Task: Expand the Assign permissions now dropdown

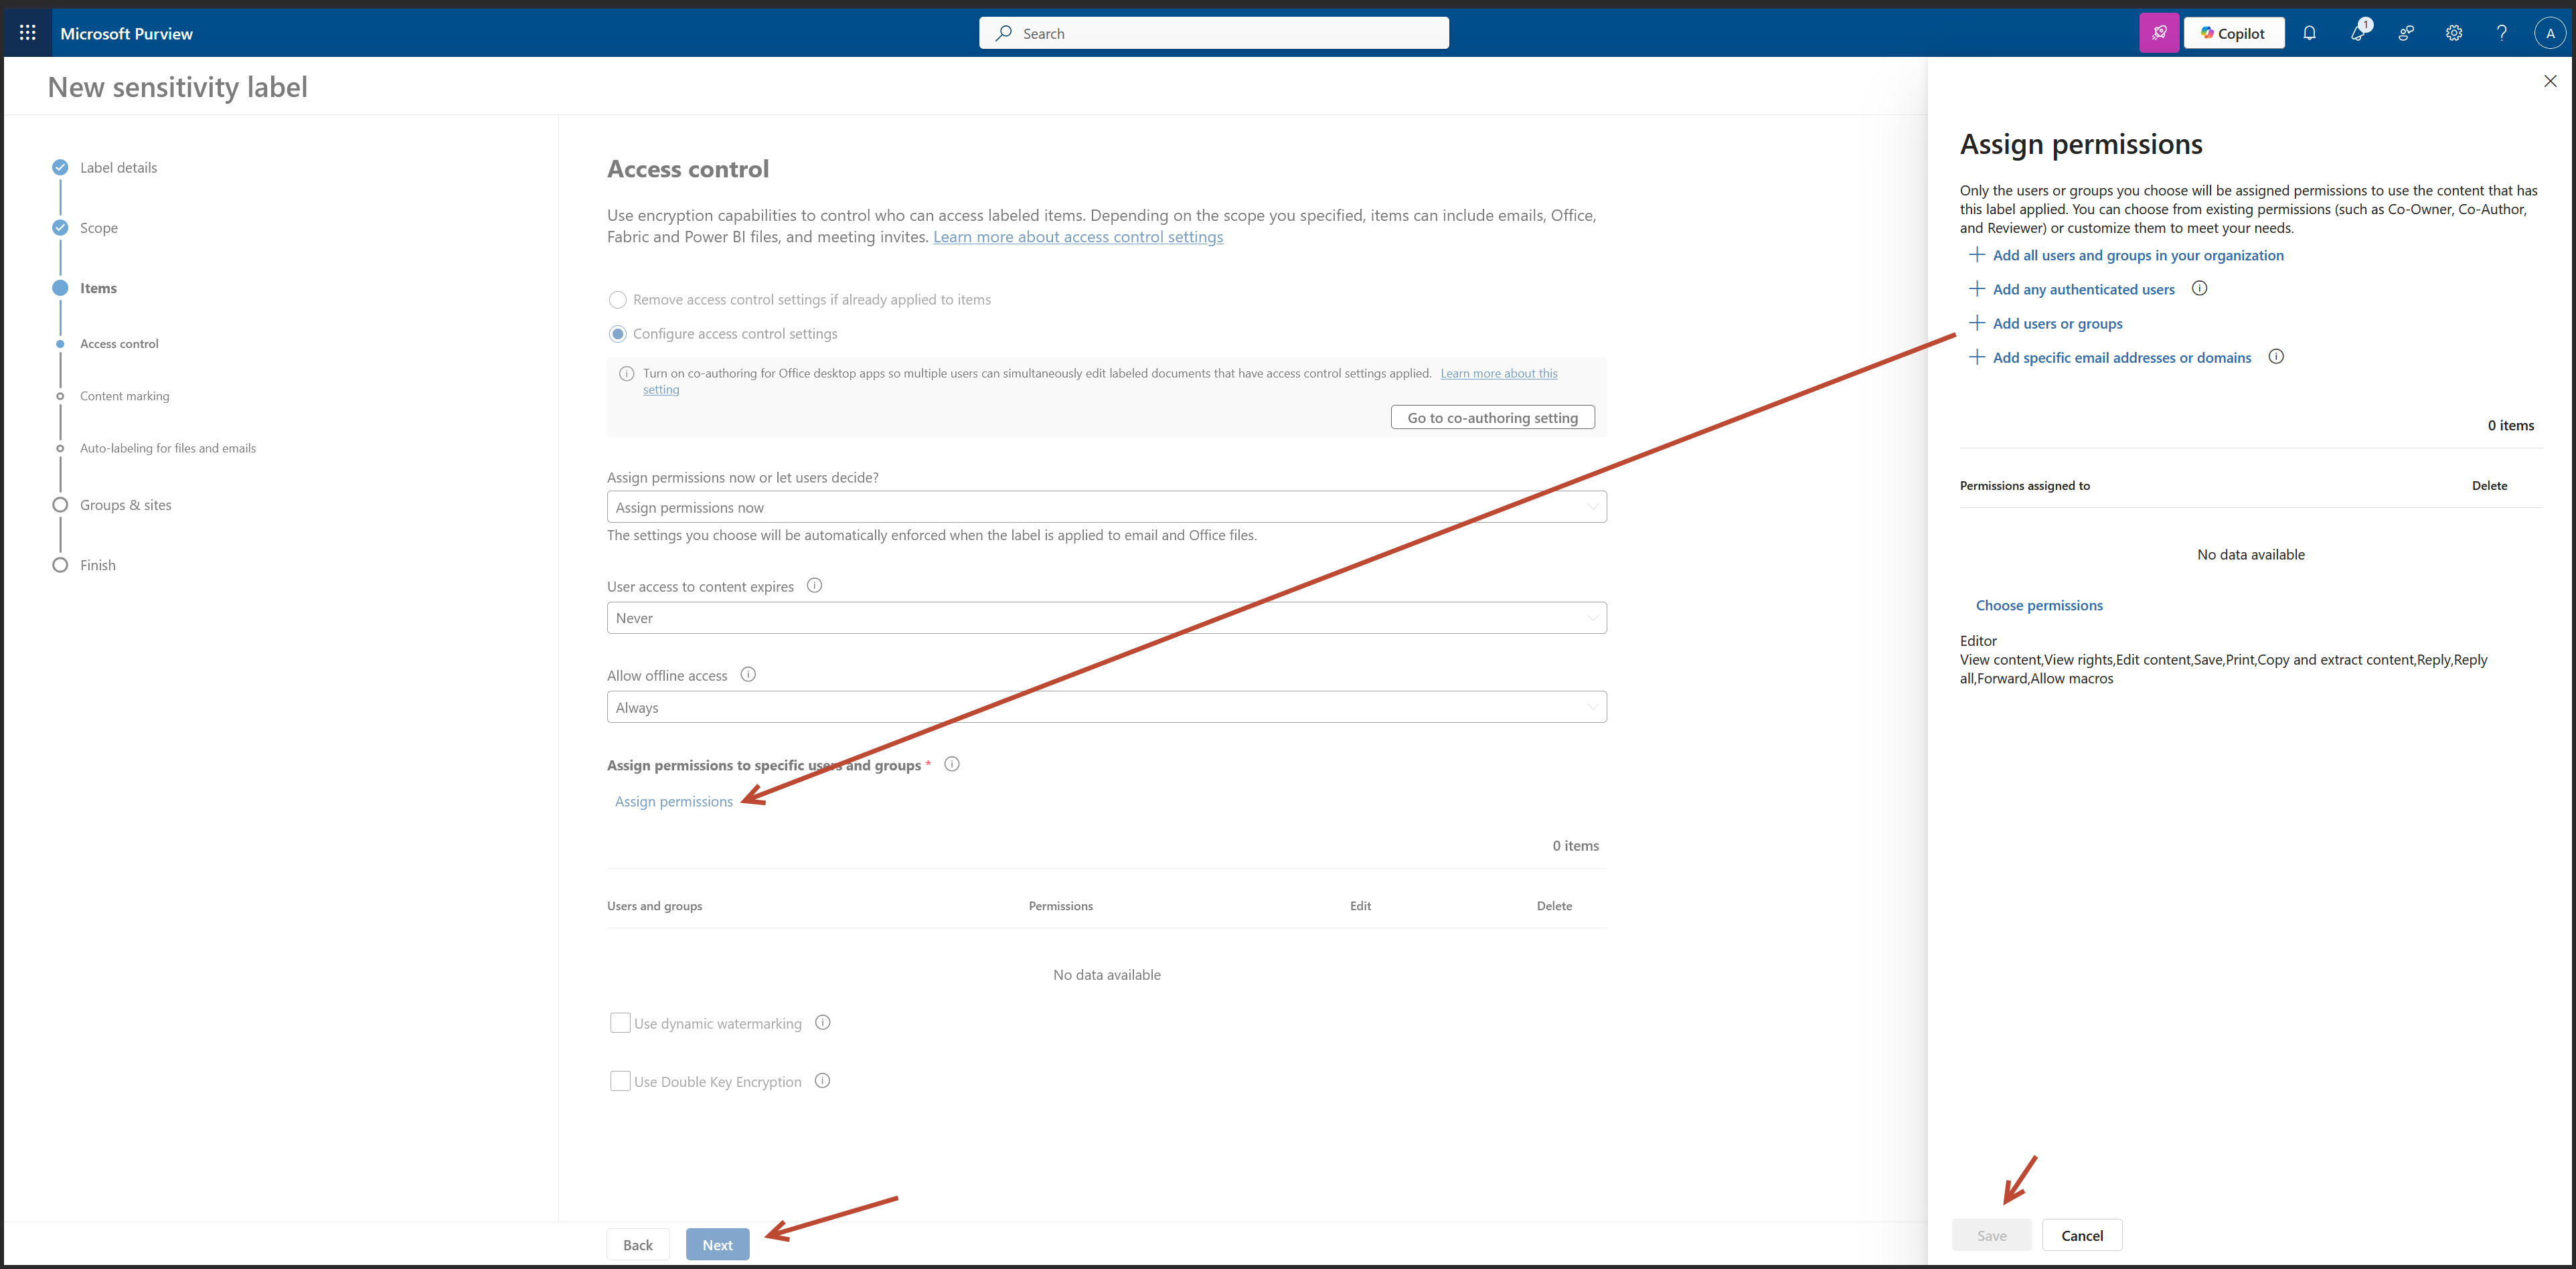Action: pyautogui.click(x=1106, y=507)
